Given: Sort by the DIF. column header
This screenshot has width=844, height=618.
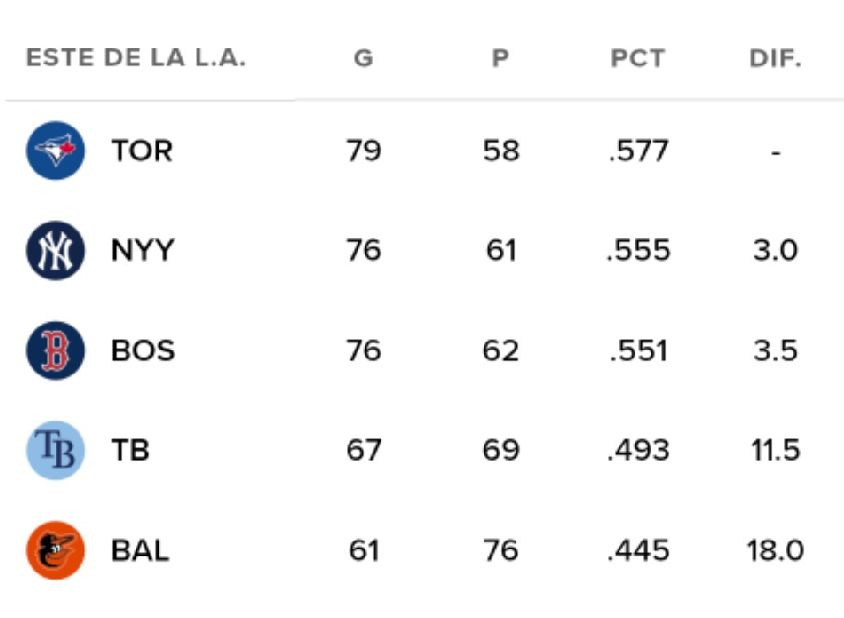Looking at the screenshot, I should pos(775,58).
